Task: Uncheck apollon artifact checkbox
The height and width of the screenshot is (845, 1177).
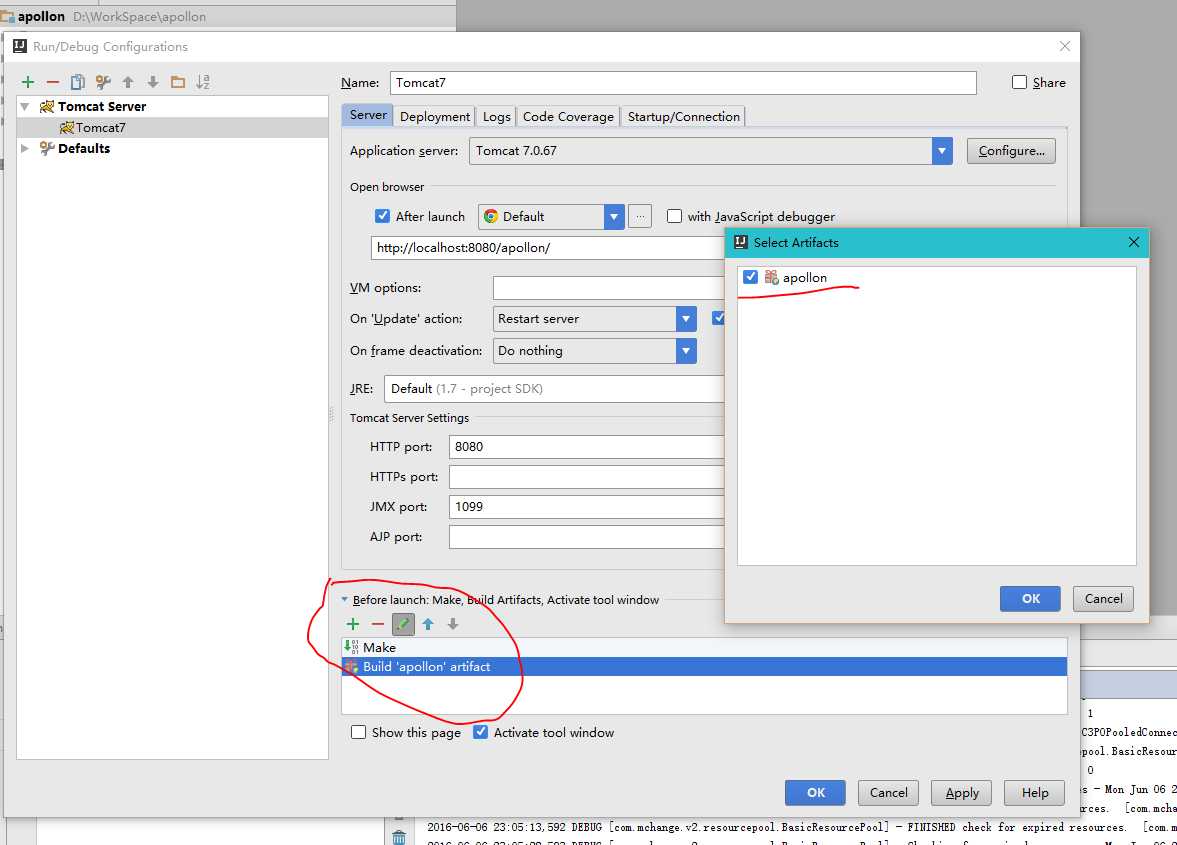Action: [750, 277]
